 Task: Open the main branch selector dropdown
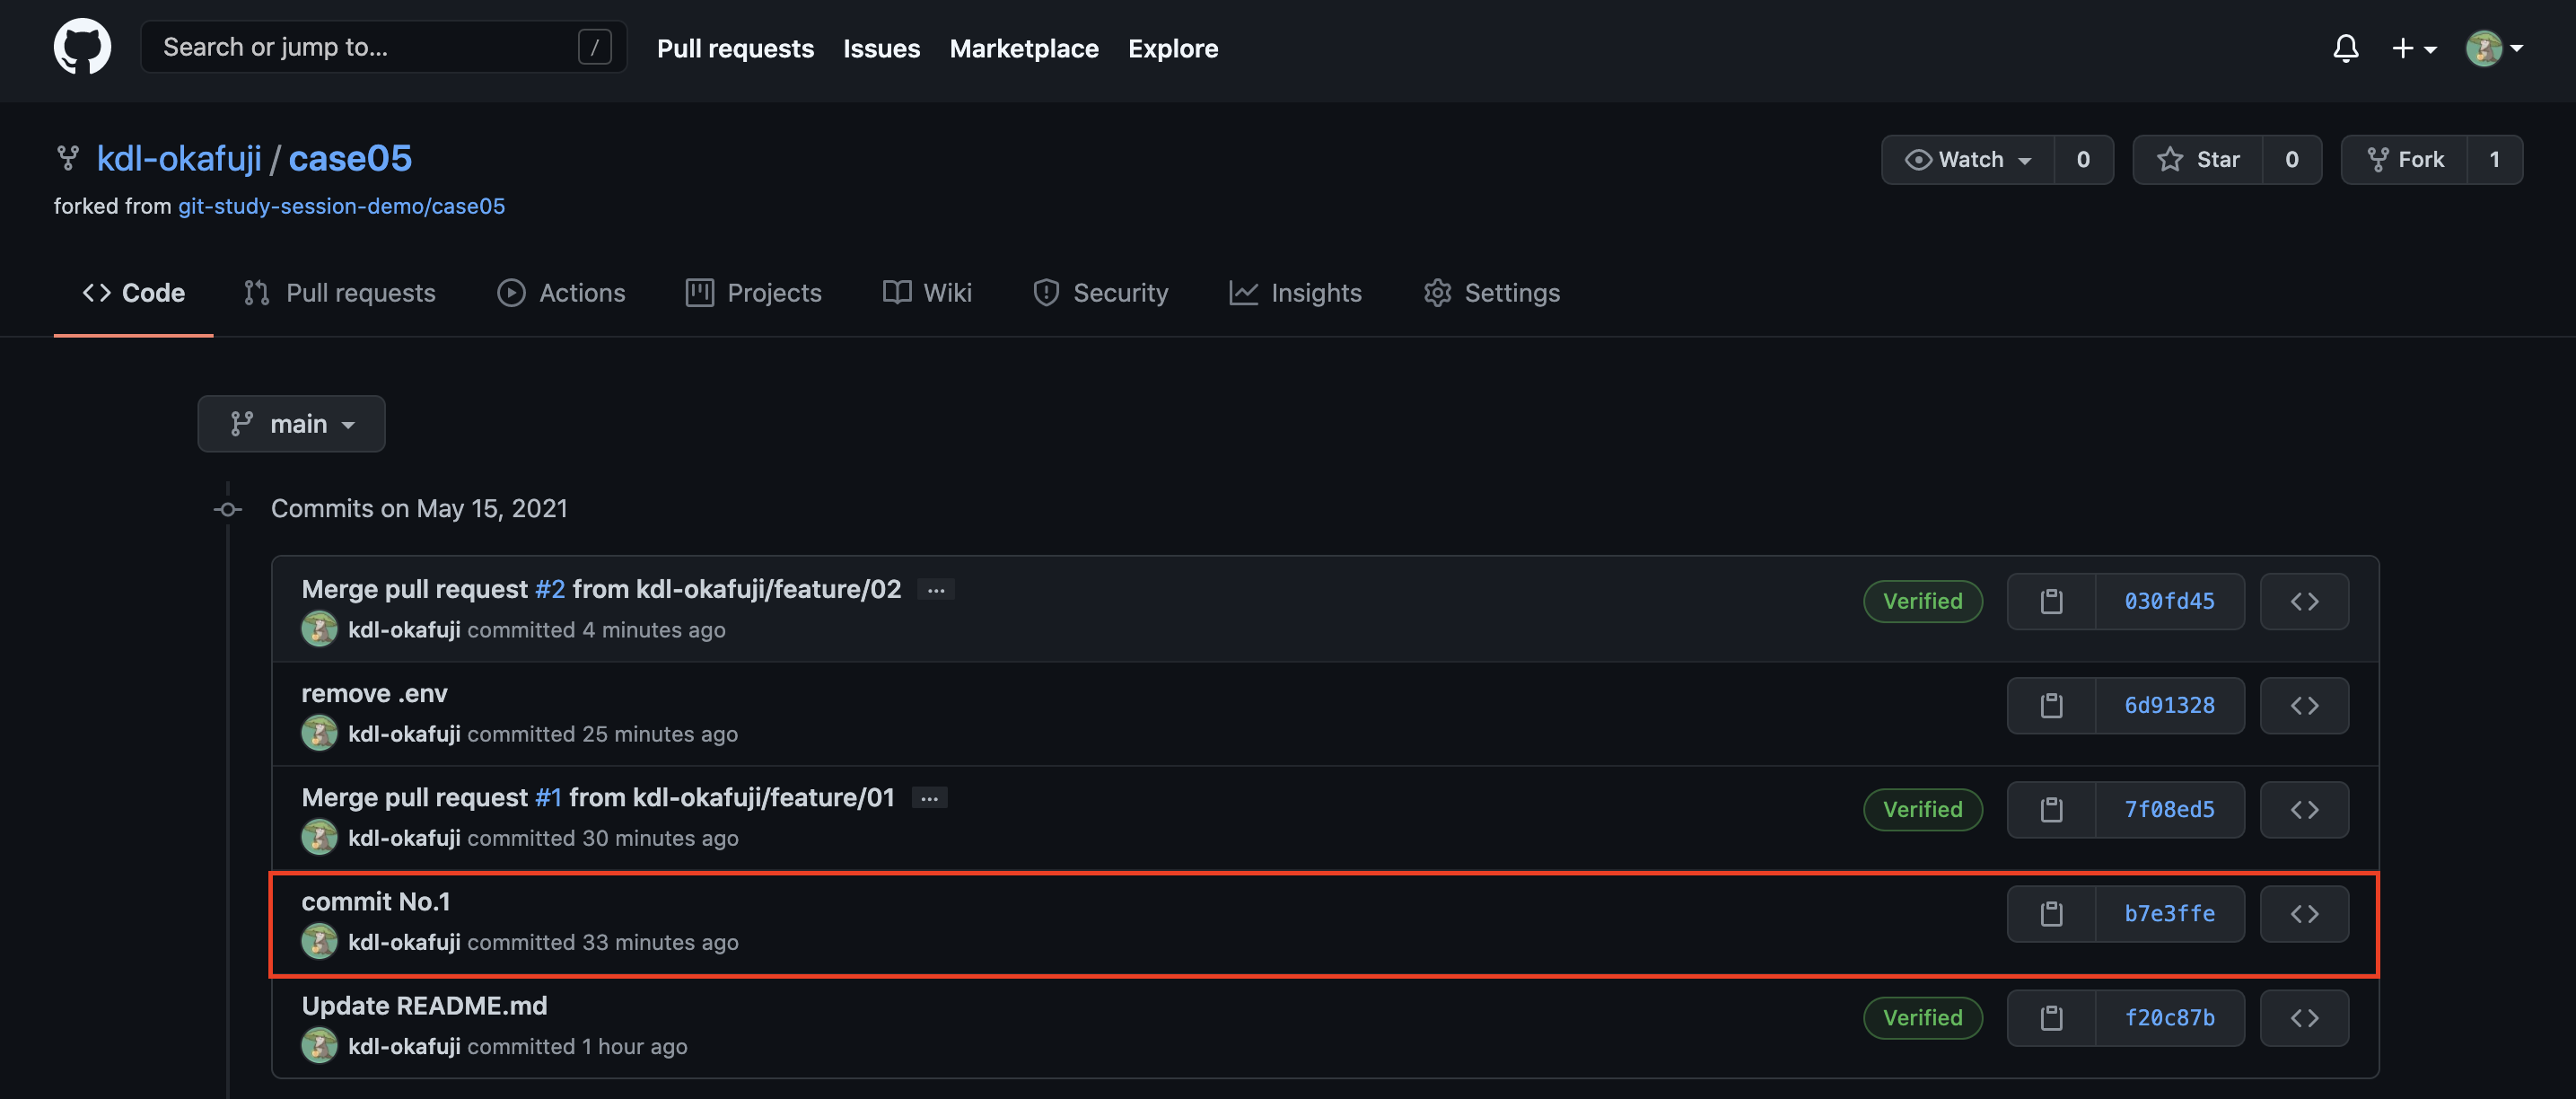pos(291,423)
